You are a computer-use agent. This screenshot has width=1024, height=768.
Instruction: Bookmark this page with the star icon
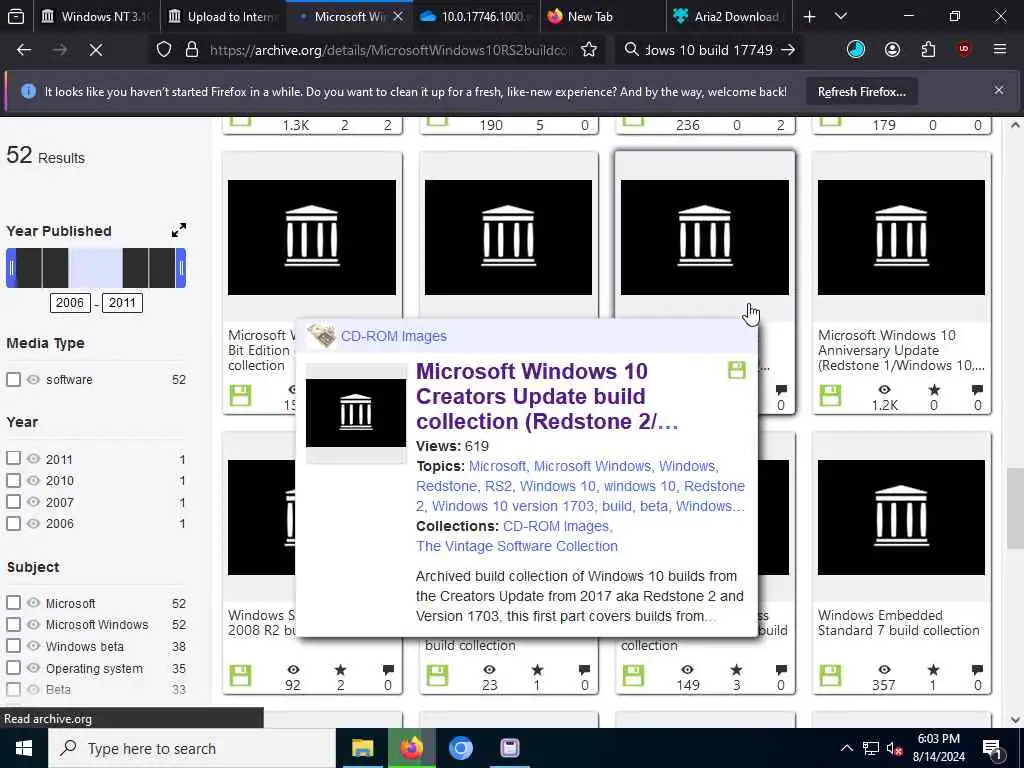coord(589,50)
